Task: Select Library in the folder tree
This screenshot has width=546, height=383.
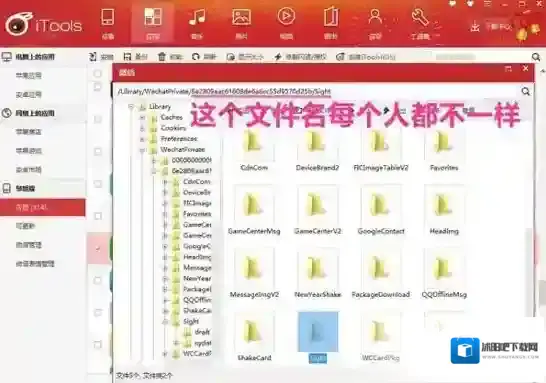Action: [160, 107]
